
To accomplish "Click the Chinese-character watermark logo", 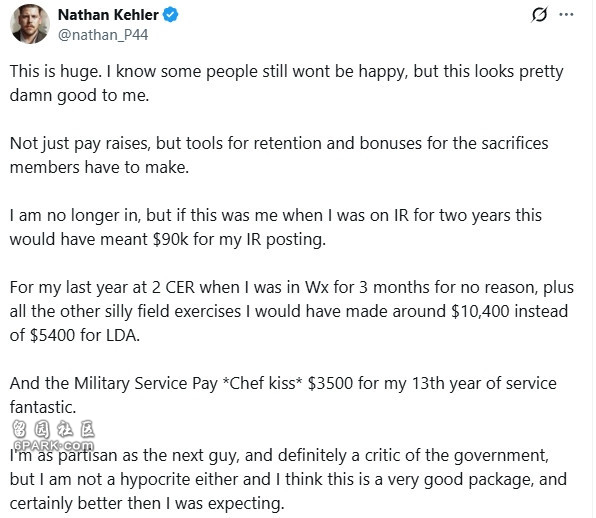I will [53, 429].
